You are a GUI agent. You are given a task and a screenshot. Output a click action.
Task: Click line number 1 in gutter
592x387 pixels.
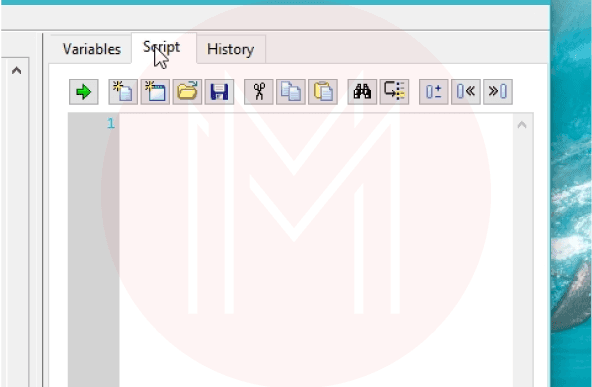(111, 123)
